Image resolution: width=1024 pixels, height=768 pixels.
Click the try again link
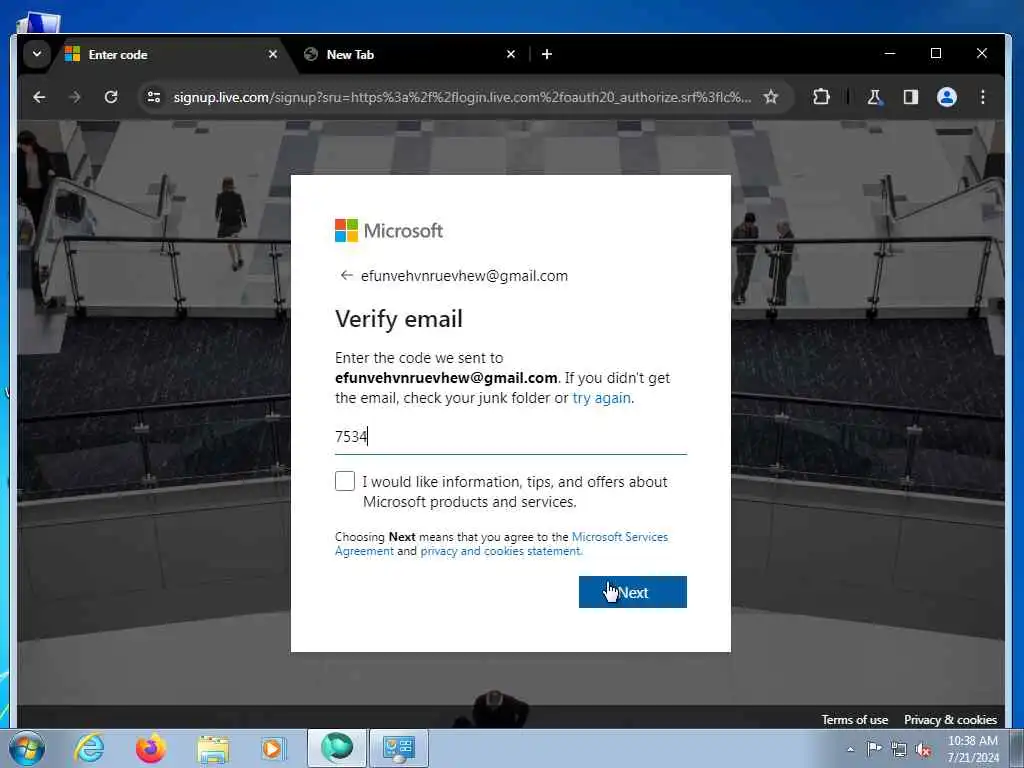(x=601, y=398)
